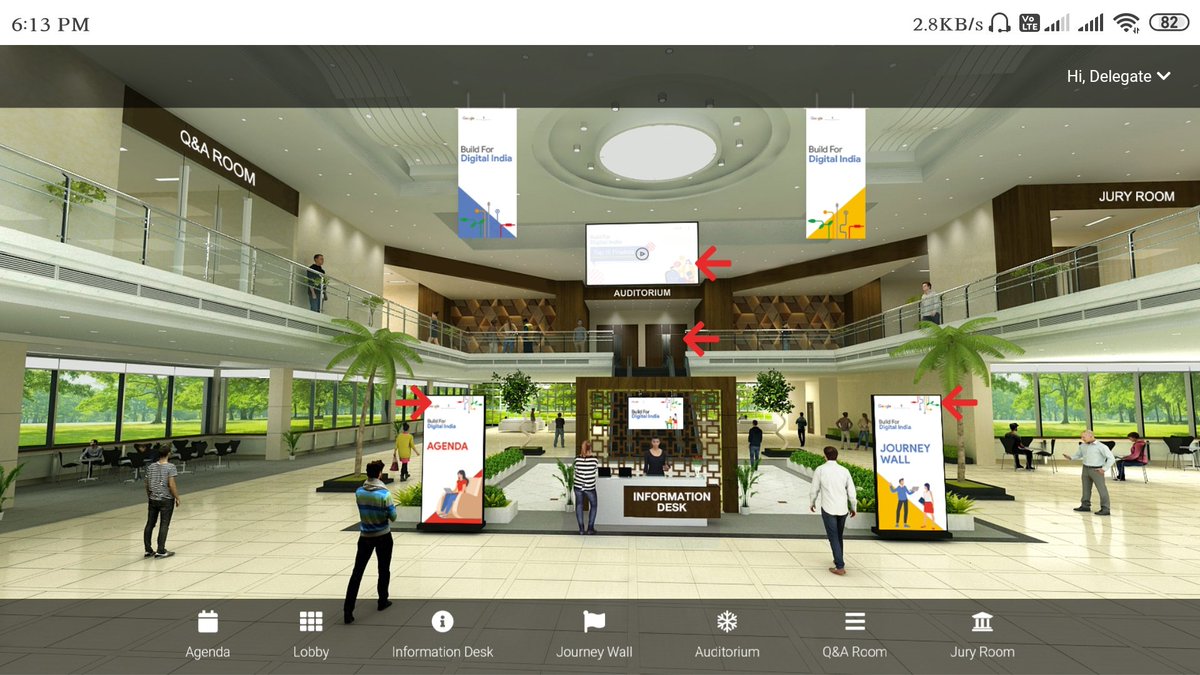The height and width of the screenshot is (675, 1200).
Task: Click the Q&A Room label in the bottom bar
Action: (x=855, y=652)
